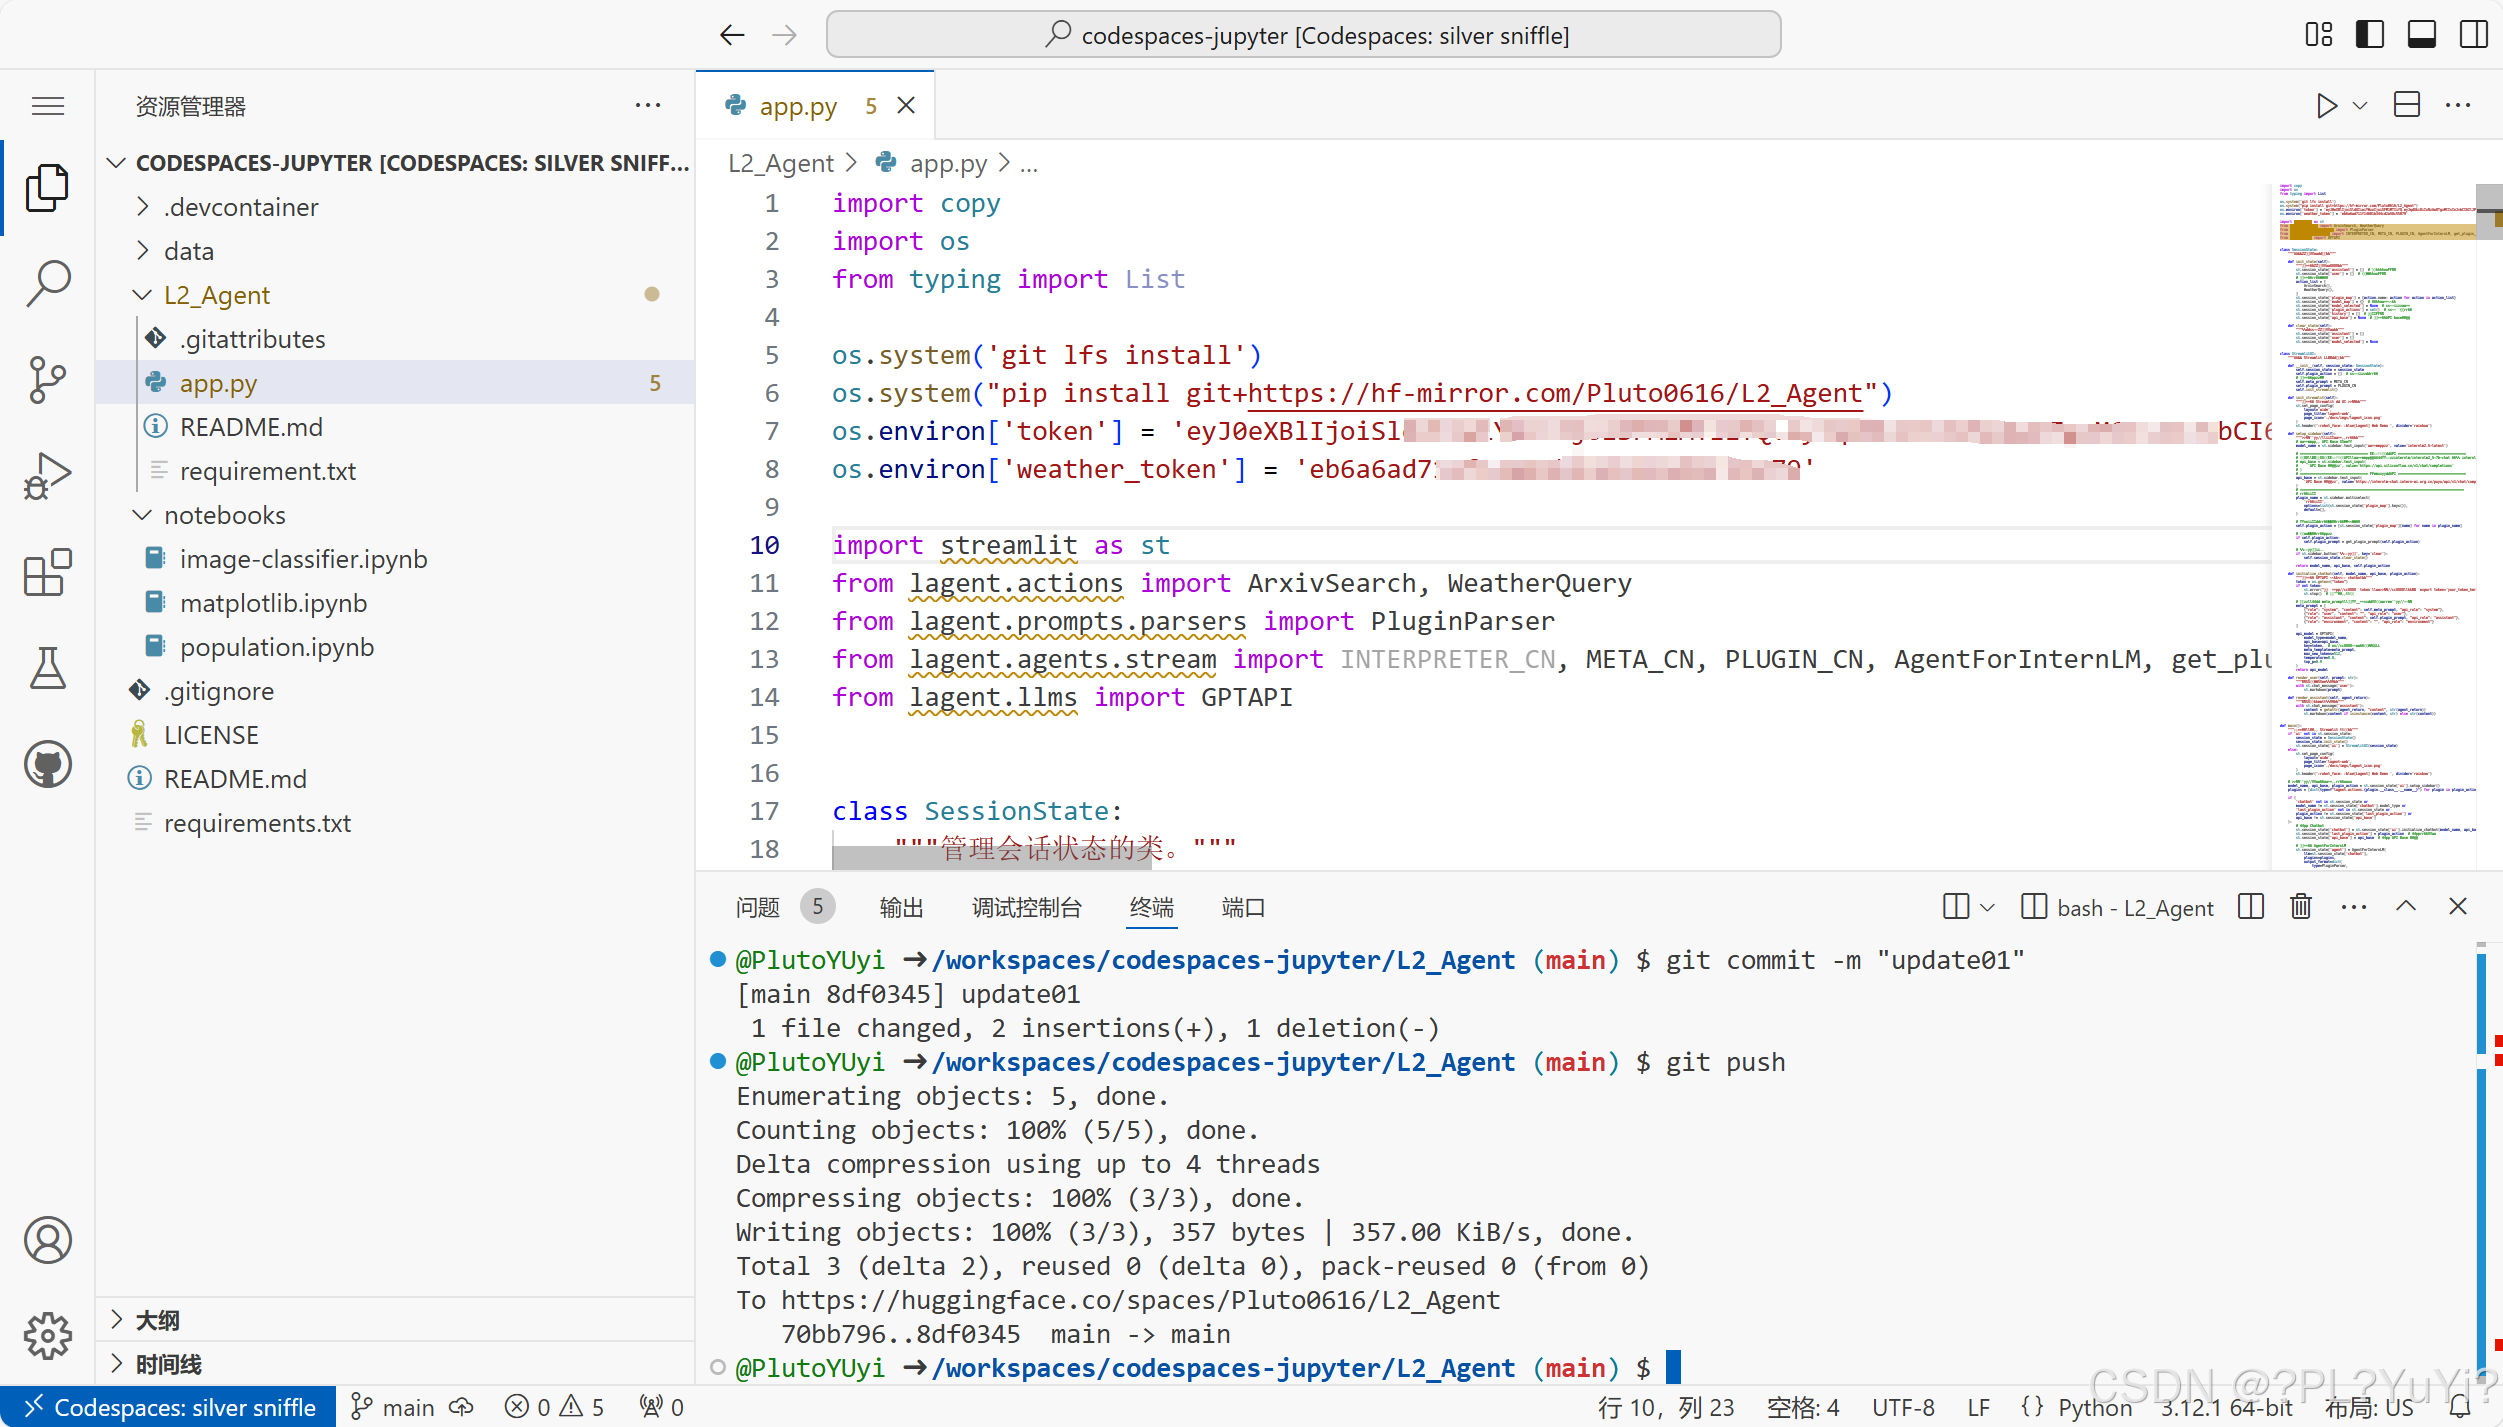The image size is (2503, 1427).
Task: Click the editor minimap code overview
Action: point(2370,500)
